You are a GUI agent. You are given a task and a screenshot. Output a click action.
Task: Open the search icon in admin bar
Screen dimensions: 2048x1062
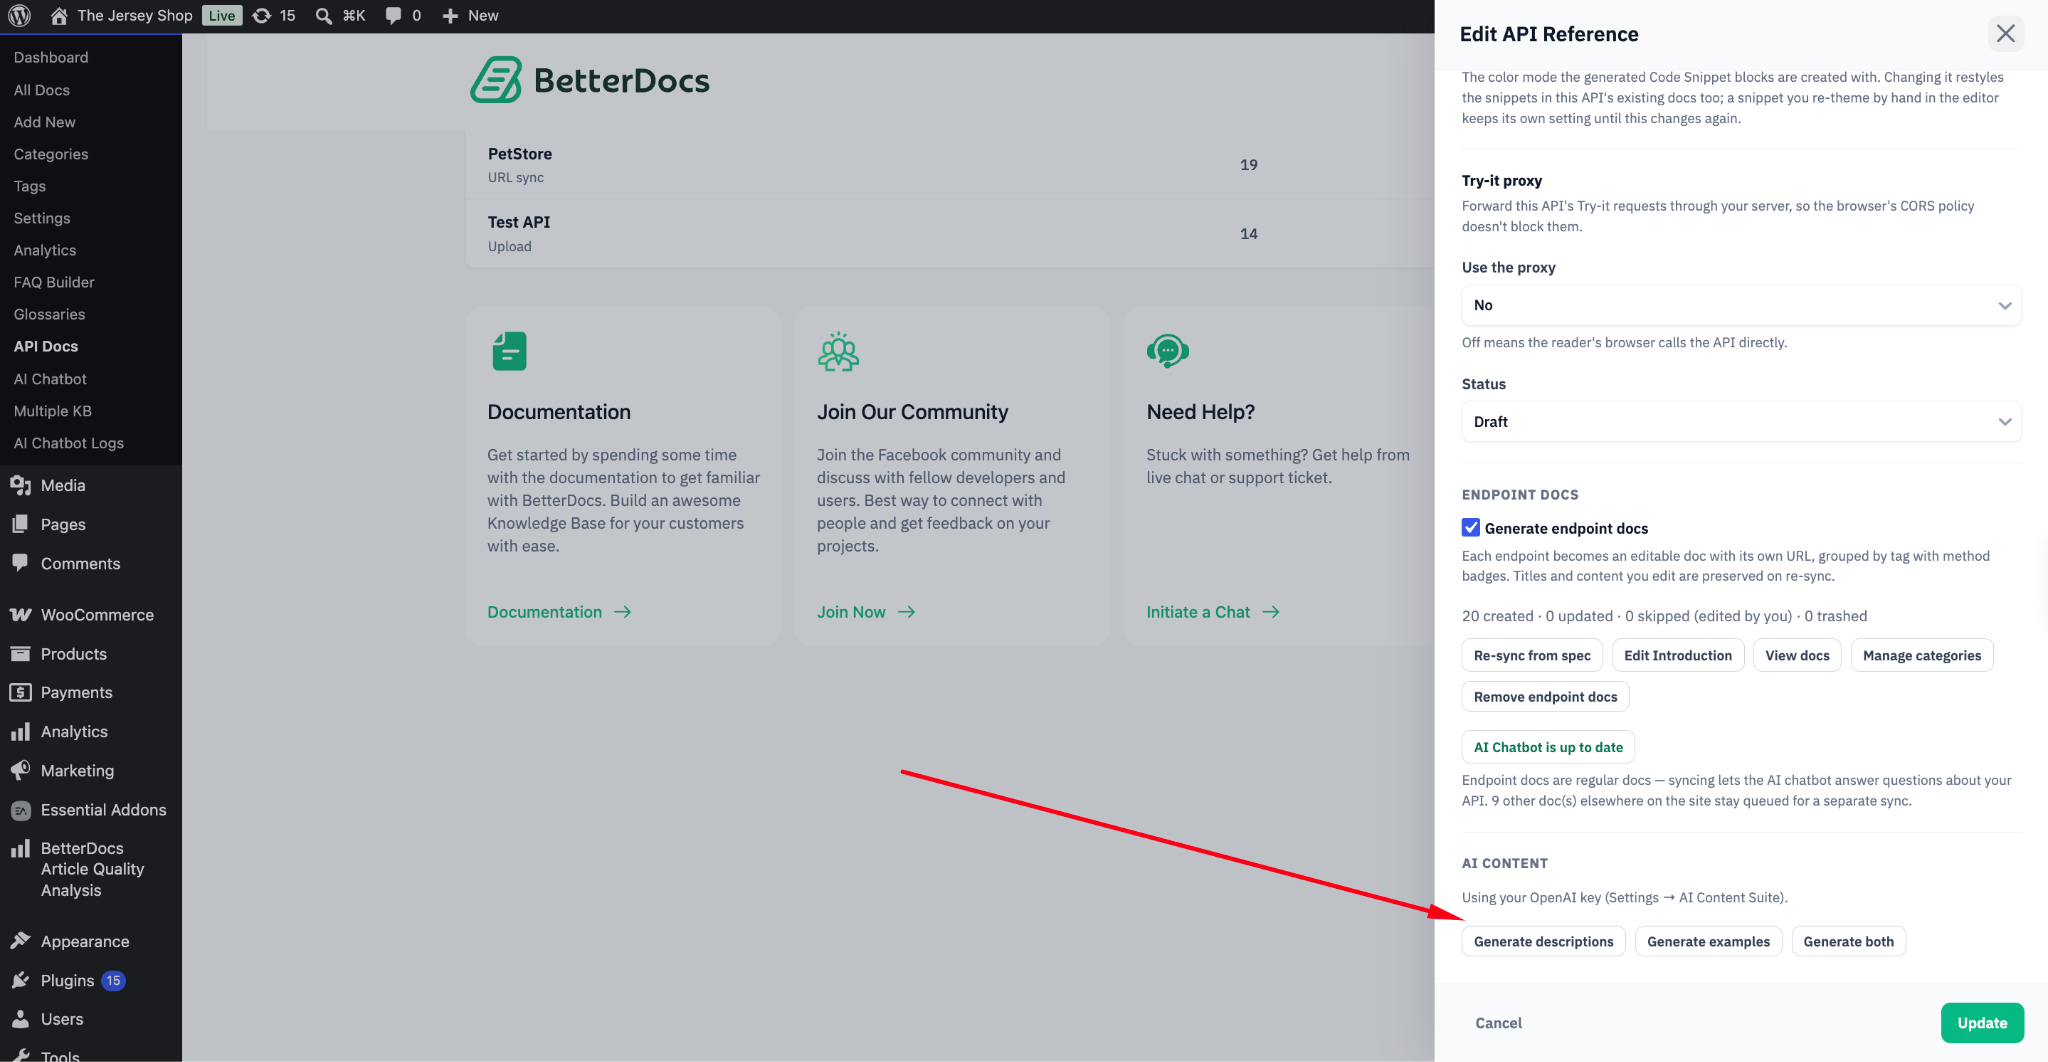(x=324, y=16)
